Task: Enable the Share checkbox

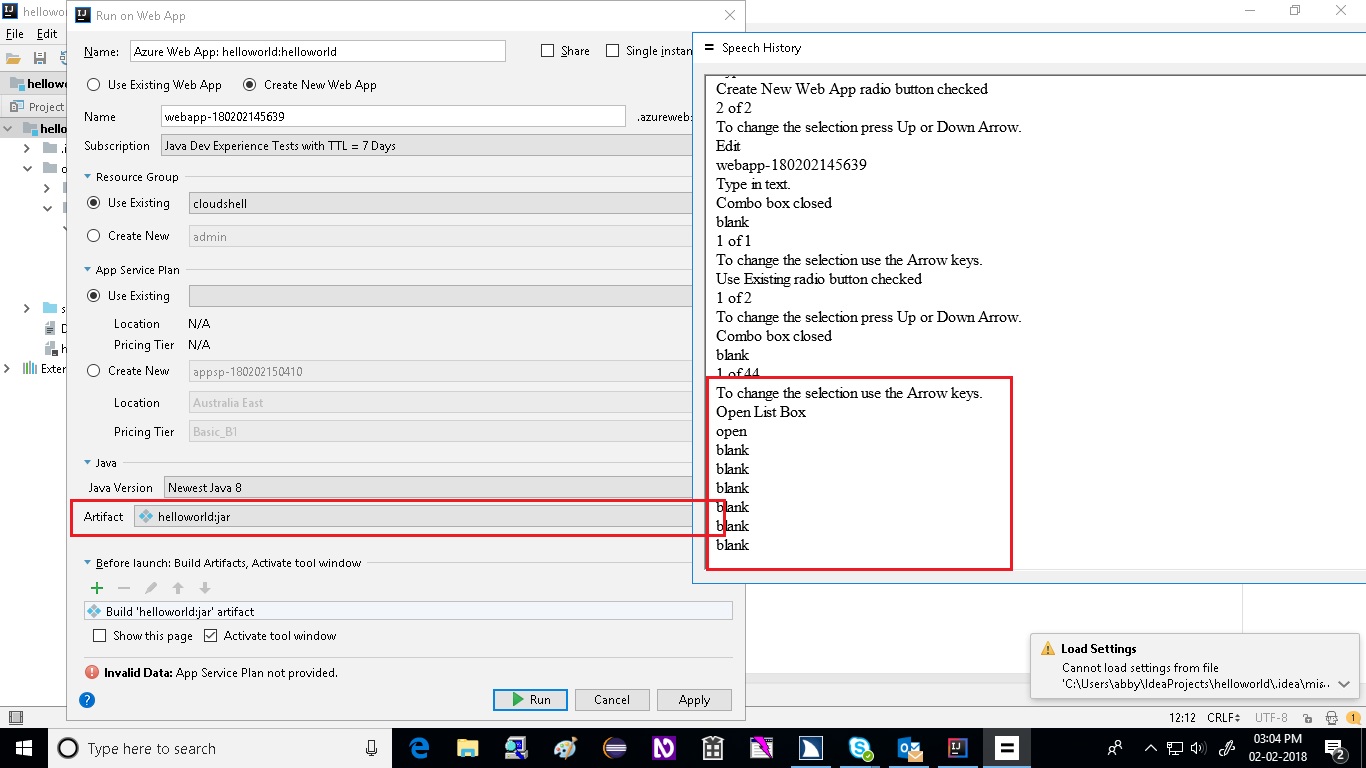Action: (x=548, y=50)
